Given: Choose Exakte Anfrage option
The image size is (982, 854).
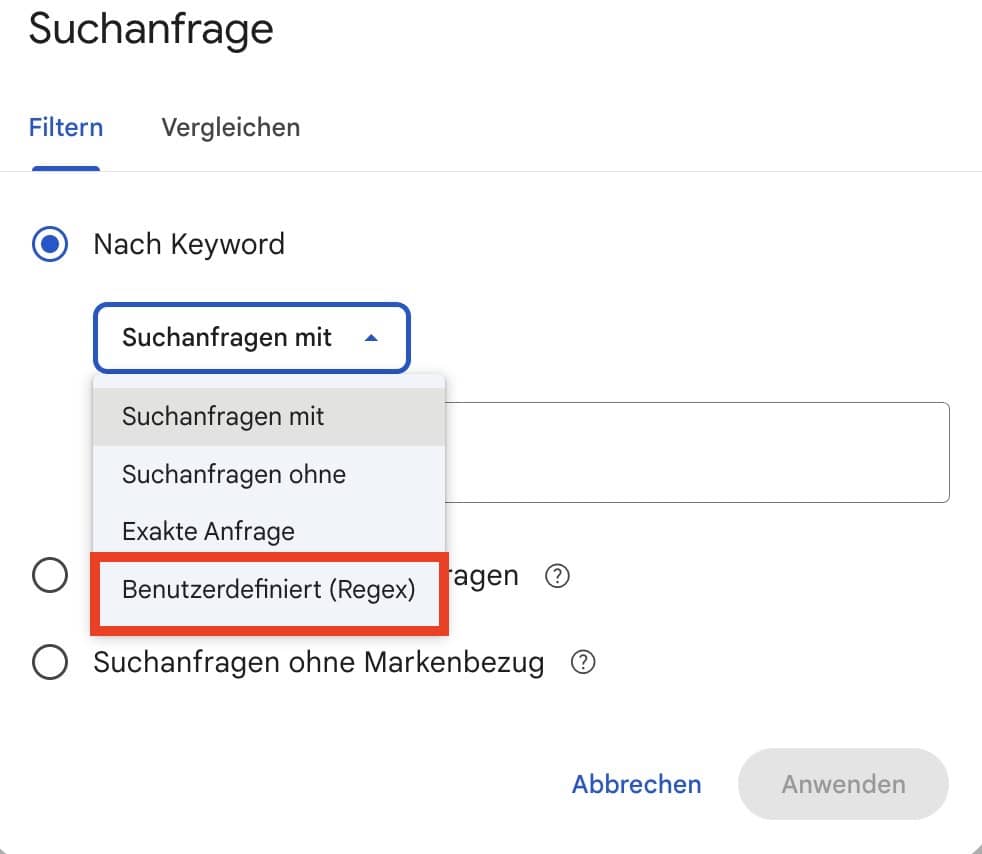Looking at the screenshot, I should coord(269,532).
